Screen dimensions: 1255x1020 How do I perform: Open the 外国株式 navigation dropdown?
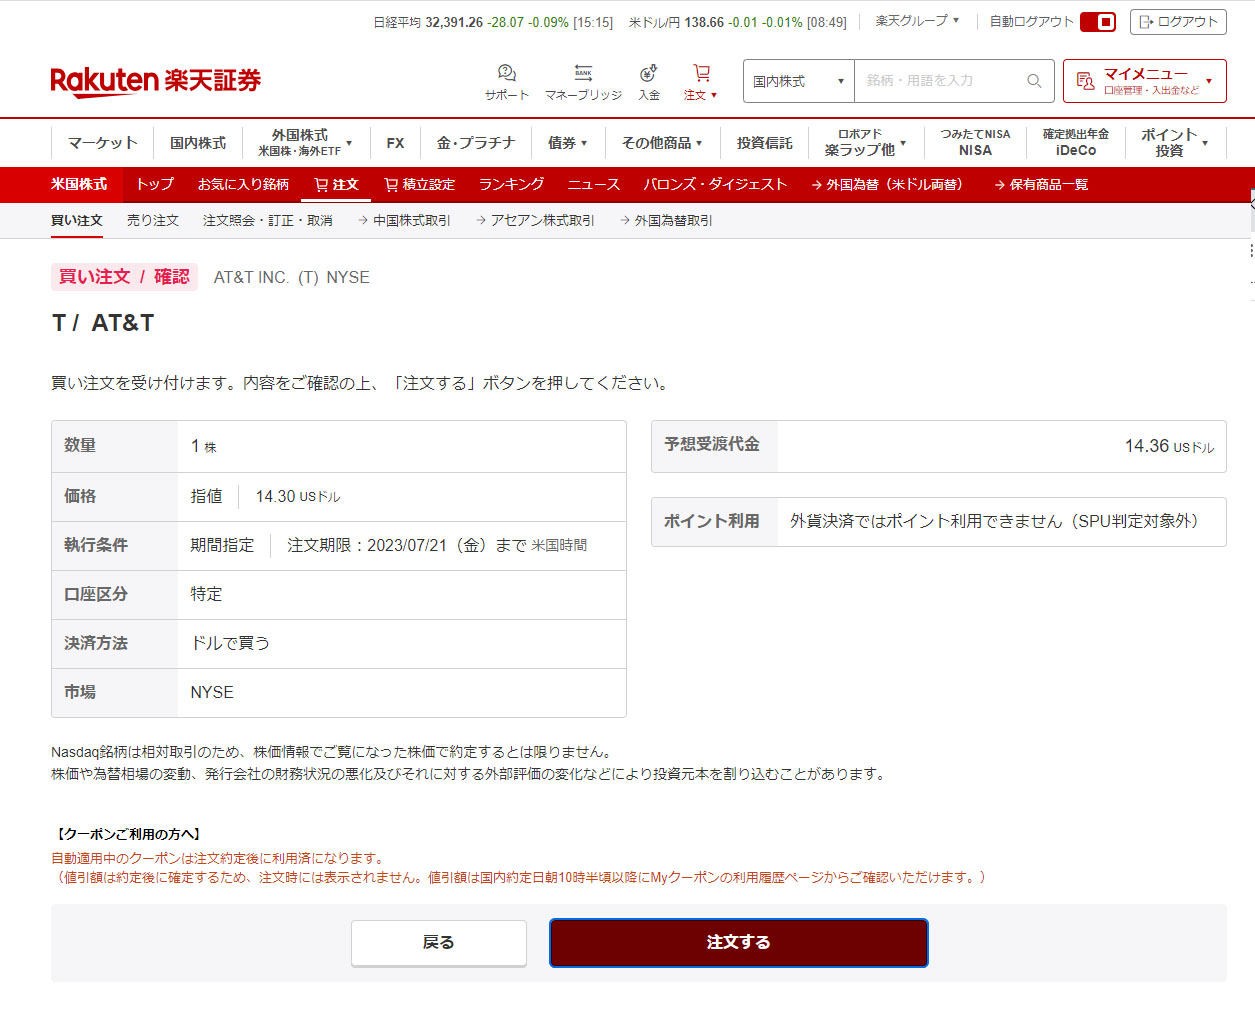(305, 143)
